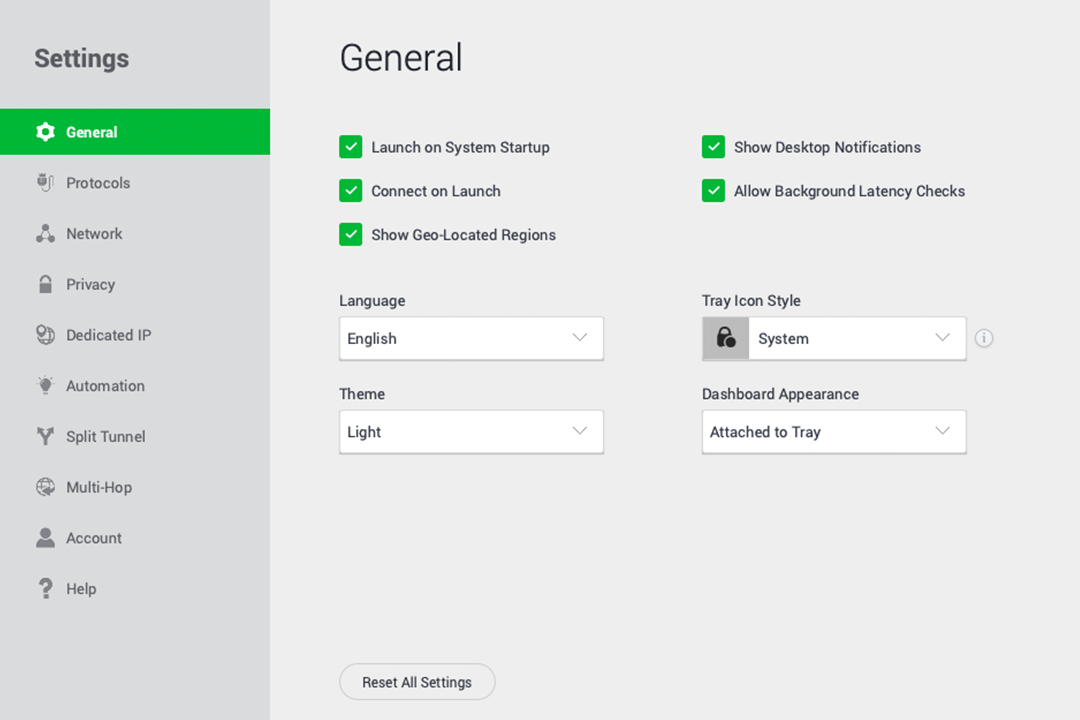Uncheck Launch on System Startup
Viewport: 1080px width, 720px height.
[350, 147]
